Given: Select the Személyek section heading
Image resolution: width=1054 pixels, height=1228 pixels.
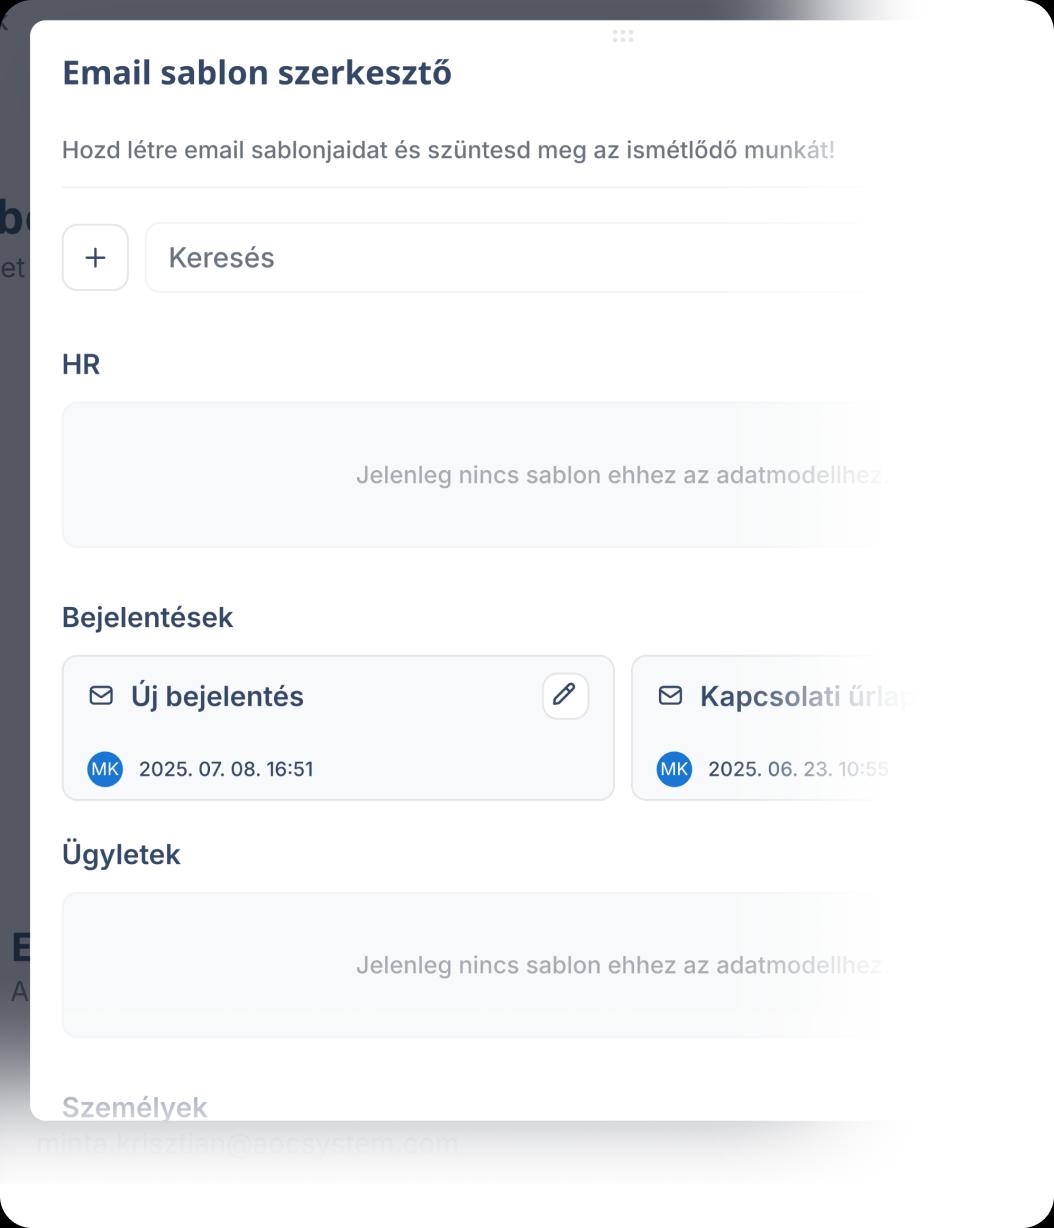Looking at the screenshot, I should [x=134, y=1107].
